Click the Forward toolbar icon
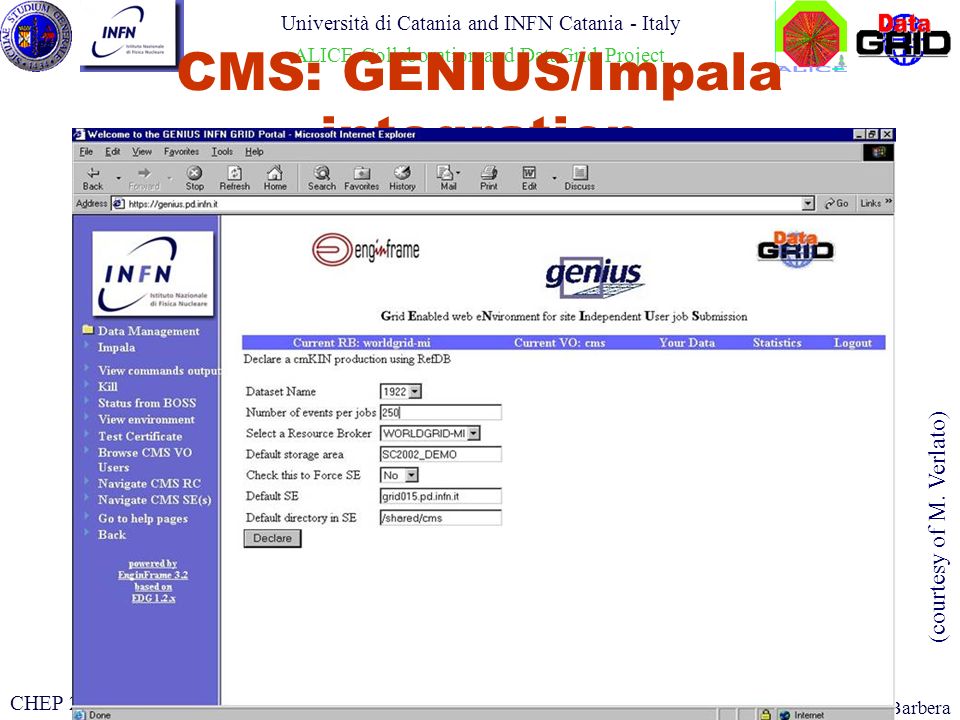The image size is (960, 720). [x=144, y=178]
